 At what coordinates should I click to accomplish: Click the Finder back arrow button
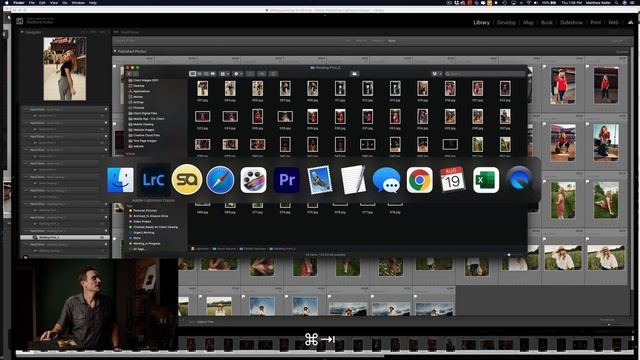tap(130, 74)
